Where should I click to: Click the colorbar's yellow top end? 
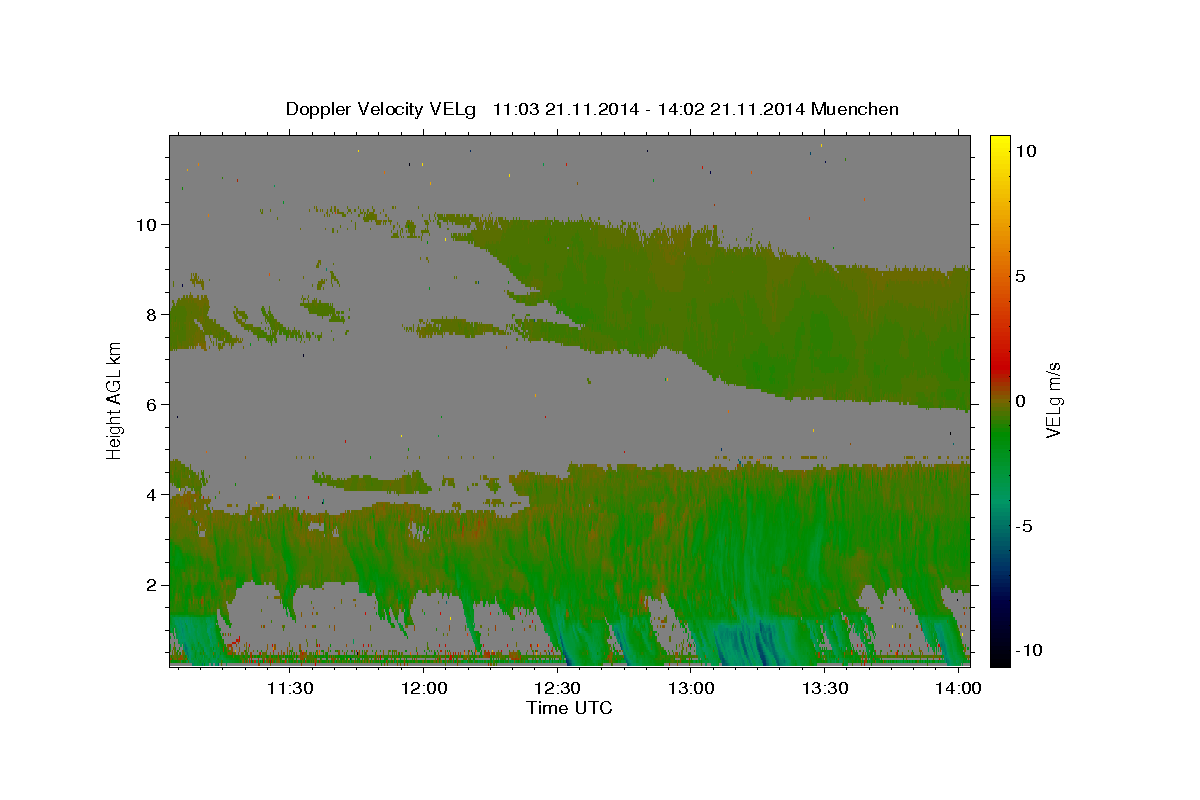click(x=999, y=142)
